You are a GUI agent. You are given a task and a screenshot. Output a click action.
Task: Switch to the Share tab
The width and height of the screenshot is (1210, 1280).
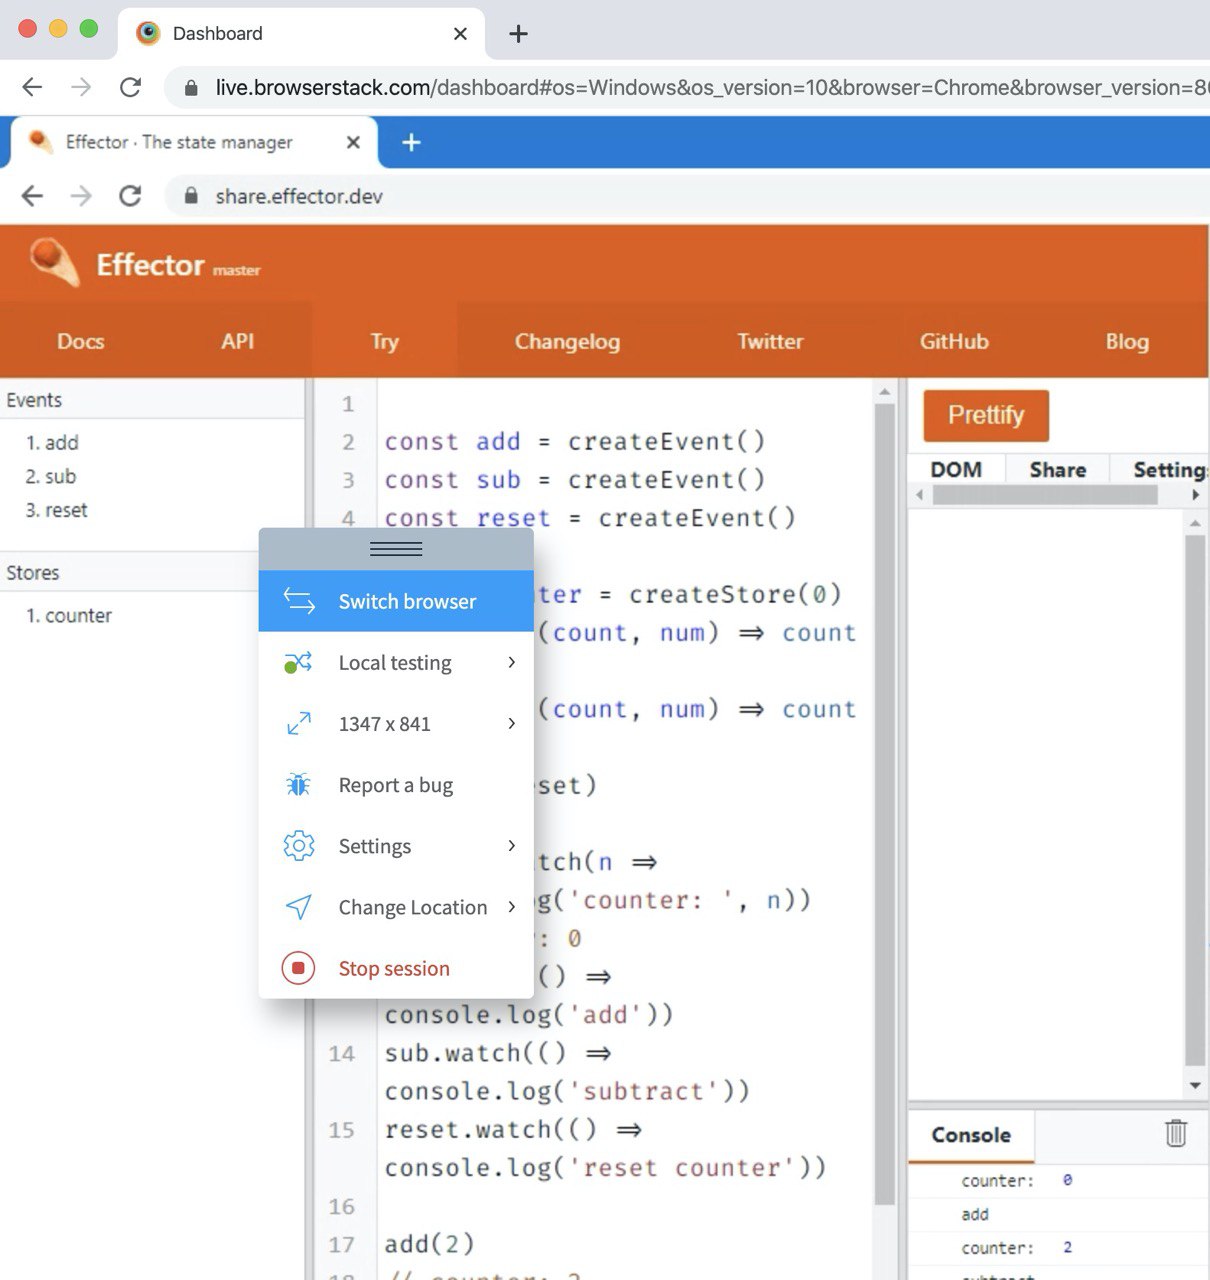point(1058,469)
